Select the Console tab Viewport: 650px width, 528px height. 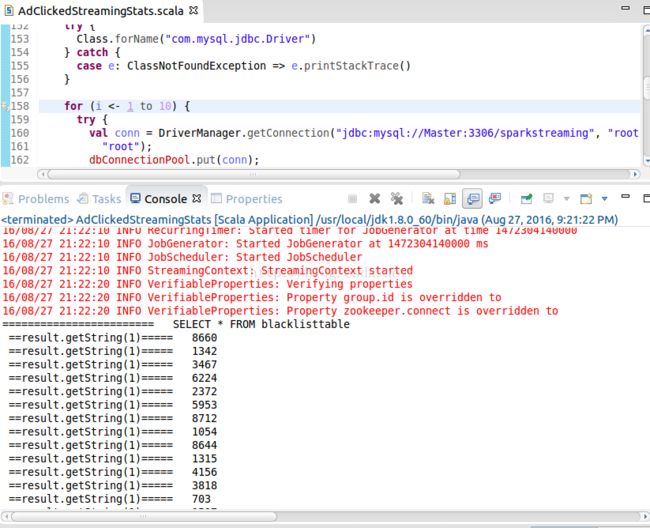165,199
